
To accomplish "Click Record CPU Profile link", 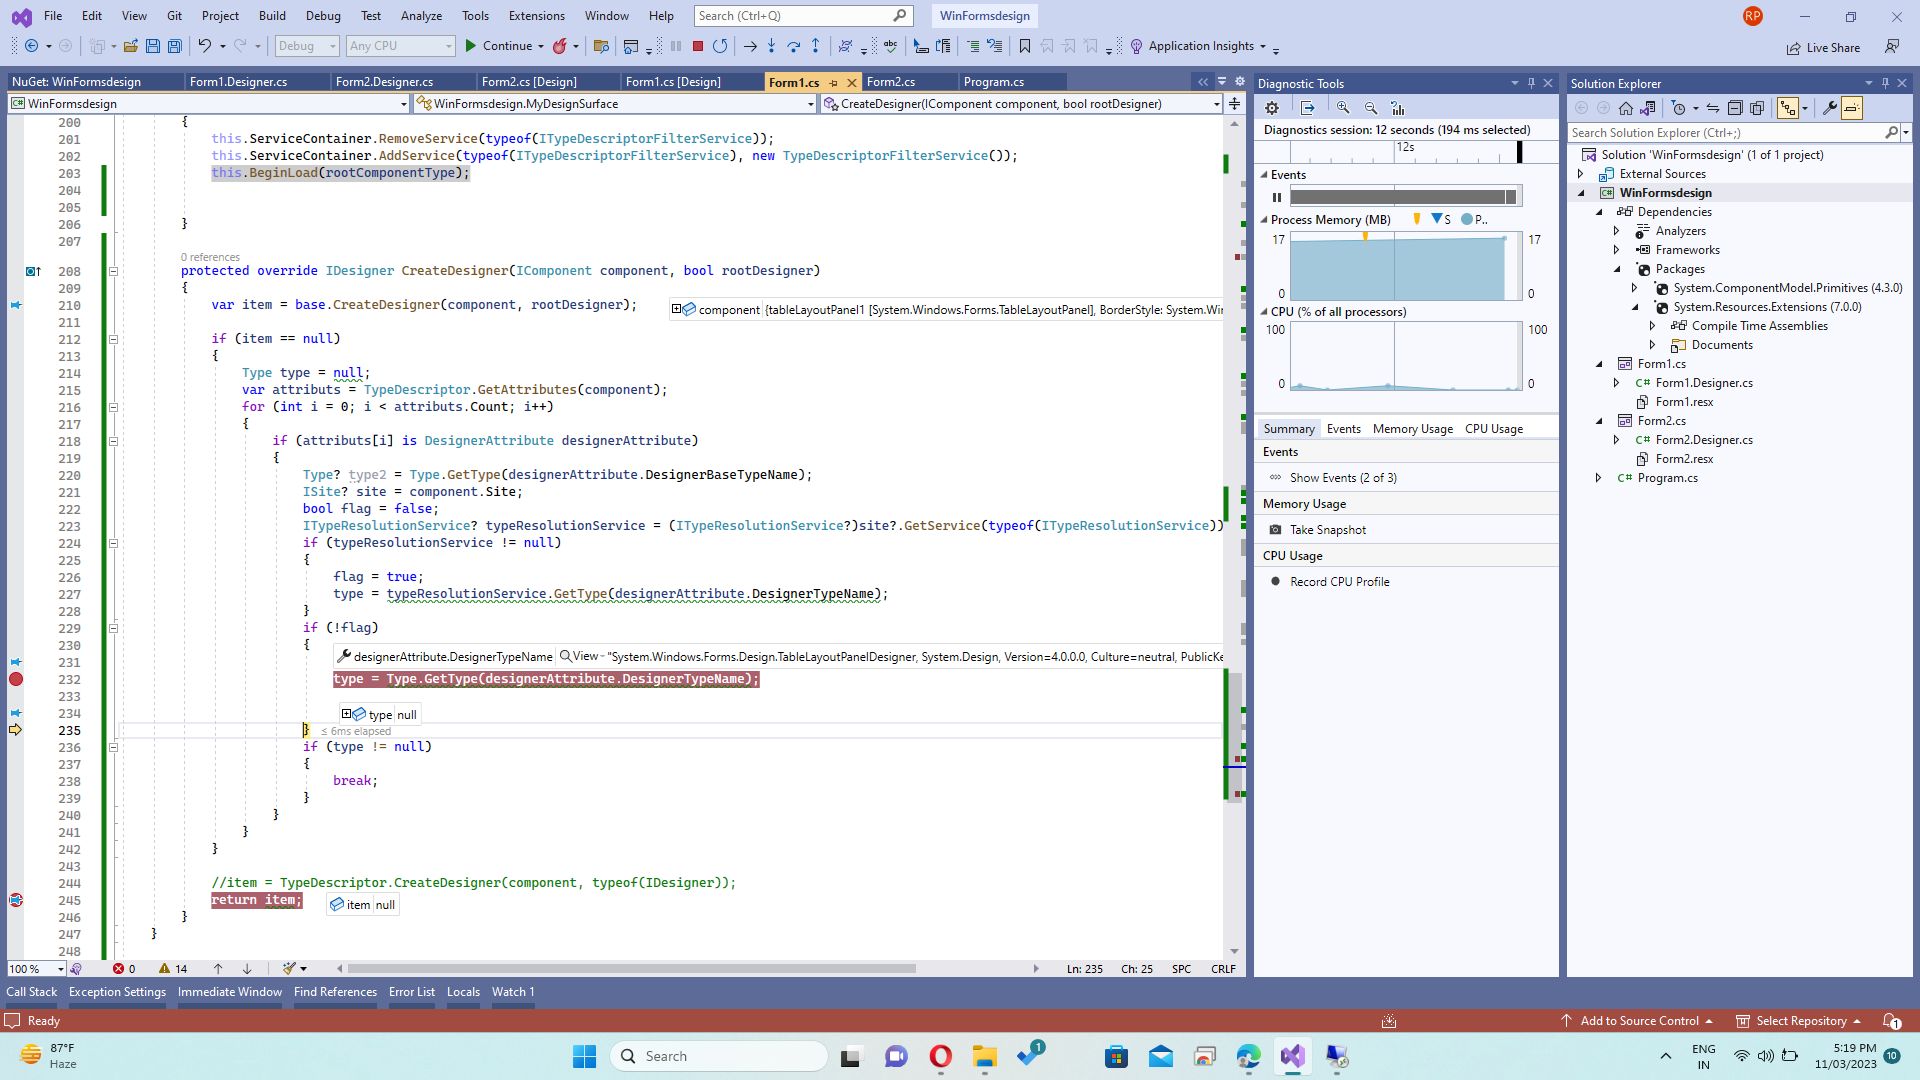I will click(1339, 582).
